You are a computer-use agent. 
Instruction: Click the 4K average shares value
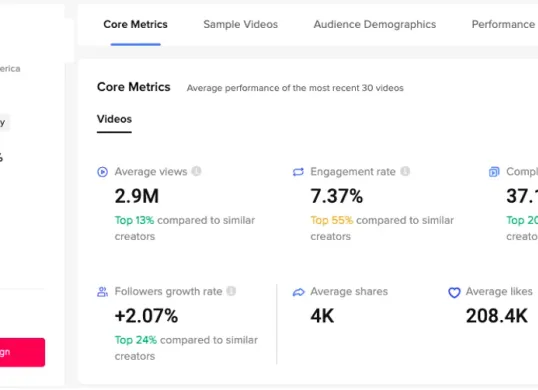point(322,316)
